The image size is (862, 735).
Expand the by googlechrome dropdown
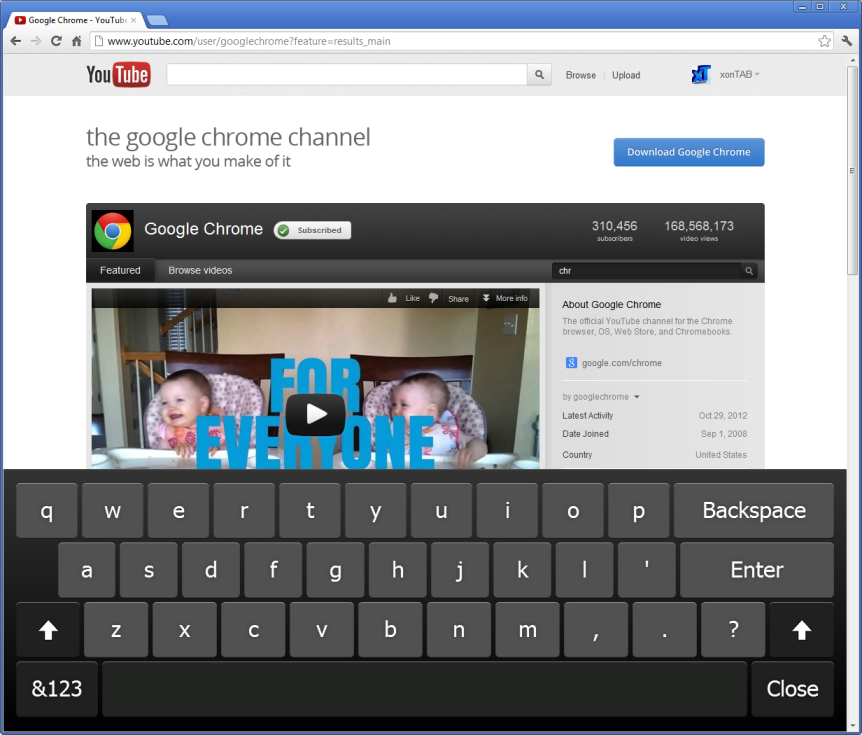click(x=636, y=397)
